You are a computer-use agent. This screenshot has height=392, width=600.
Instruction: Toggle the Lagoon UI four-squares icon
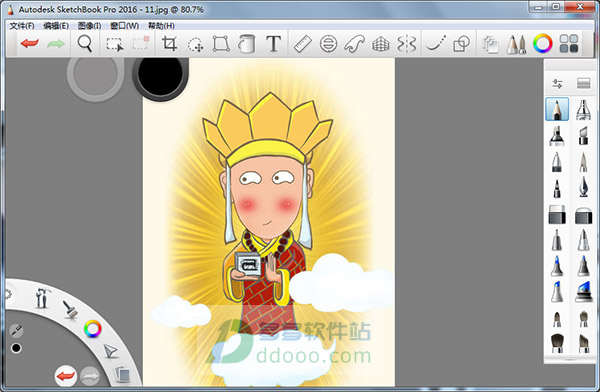569,44
